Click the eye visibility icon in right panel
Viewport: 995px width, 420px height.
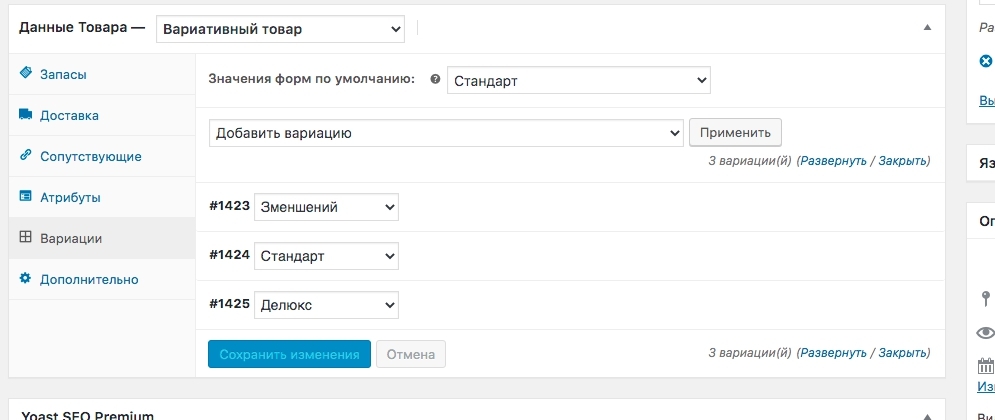(985, 333)
